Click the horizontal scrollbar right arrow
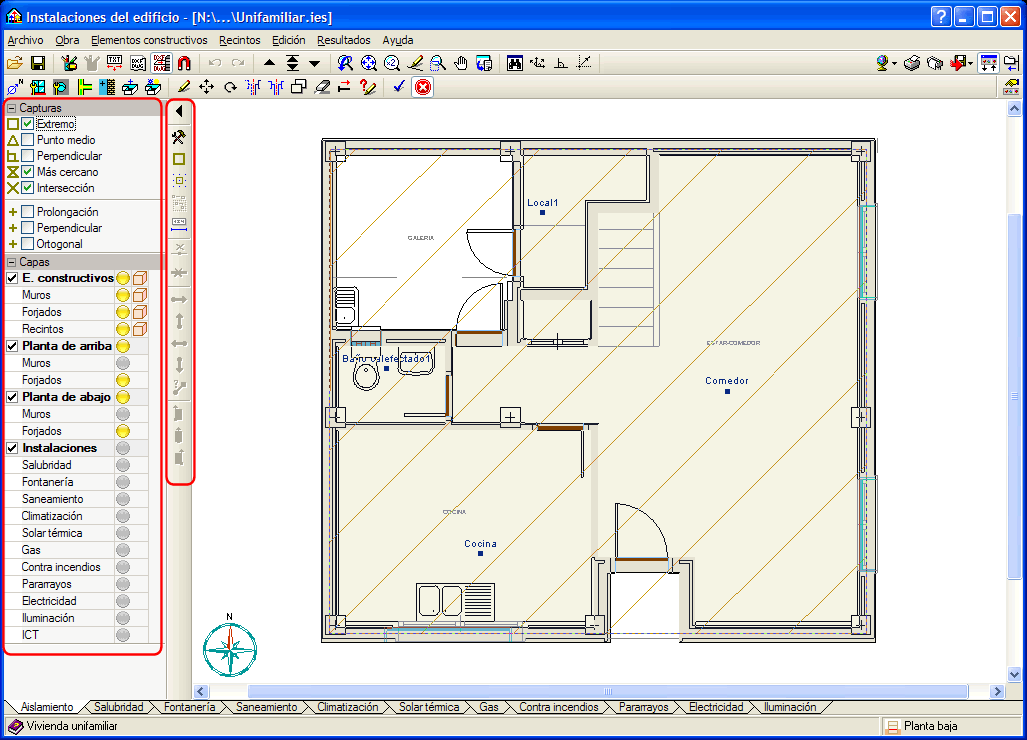This screenshot has height=740, width=1027. [998, 692]
